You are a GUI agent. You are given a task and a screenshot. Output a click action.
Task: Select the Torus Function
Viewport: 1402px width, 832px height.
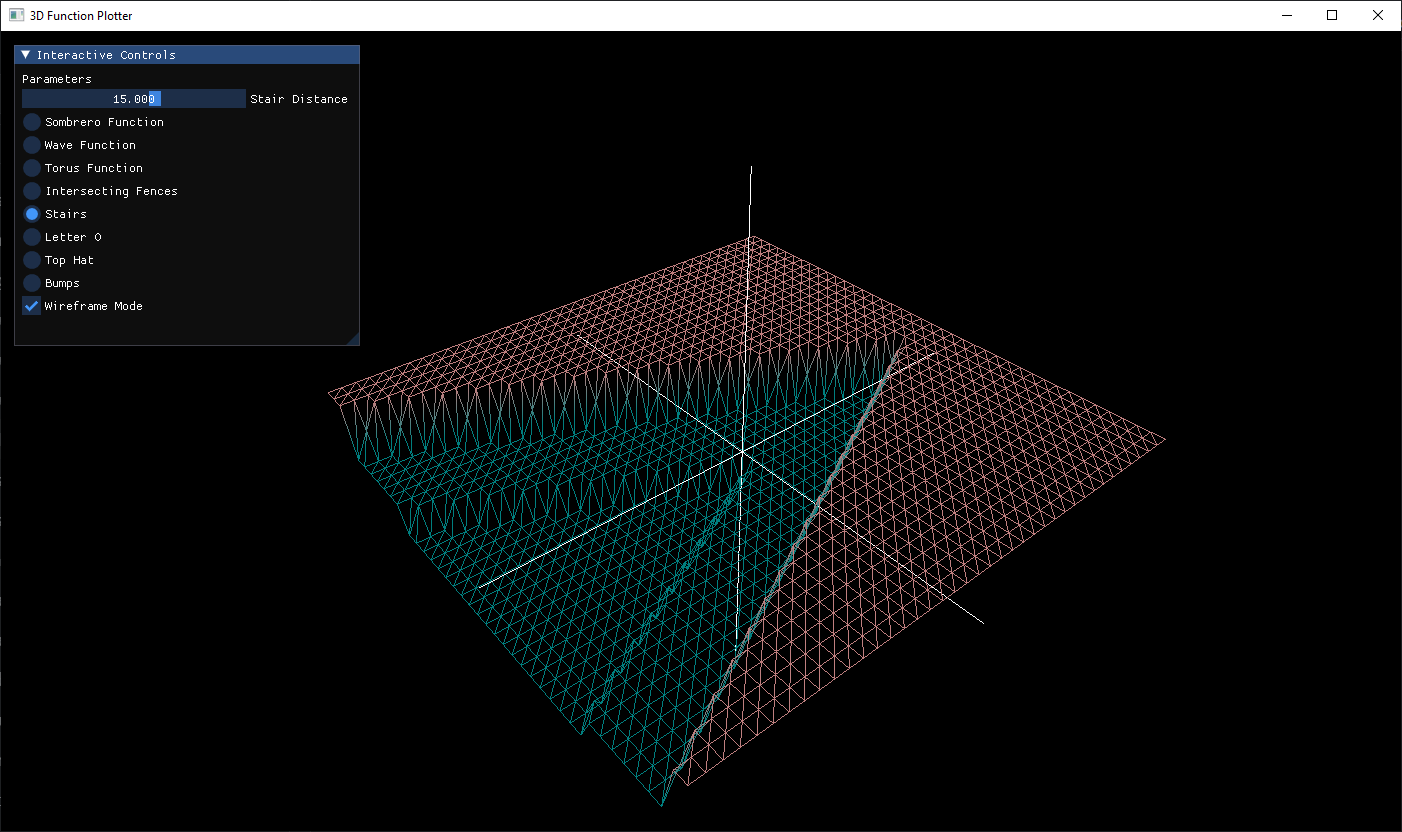[x=30, y=167]
